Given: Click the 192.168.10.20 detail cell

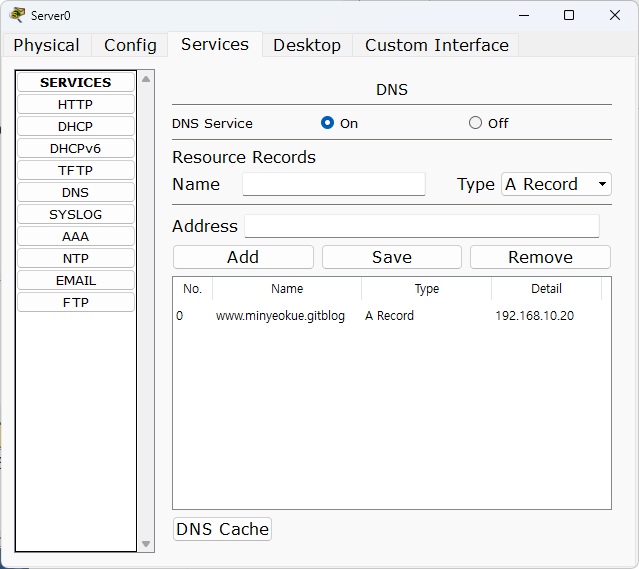Looking at the screenshot, I should point(534,315).
